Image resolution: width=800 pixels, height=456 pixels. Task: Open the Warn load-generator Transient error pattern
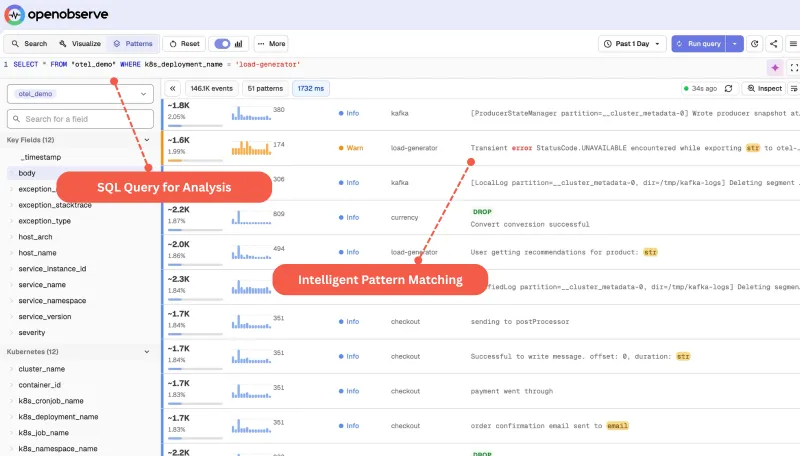[481, 148]
